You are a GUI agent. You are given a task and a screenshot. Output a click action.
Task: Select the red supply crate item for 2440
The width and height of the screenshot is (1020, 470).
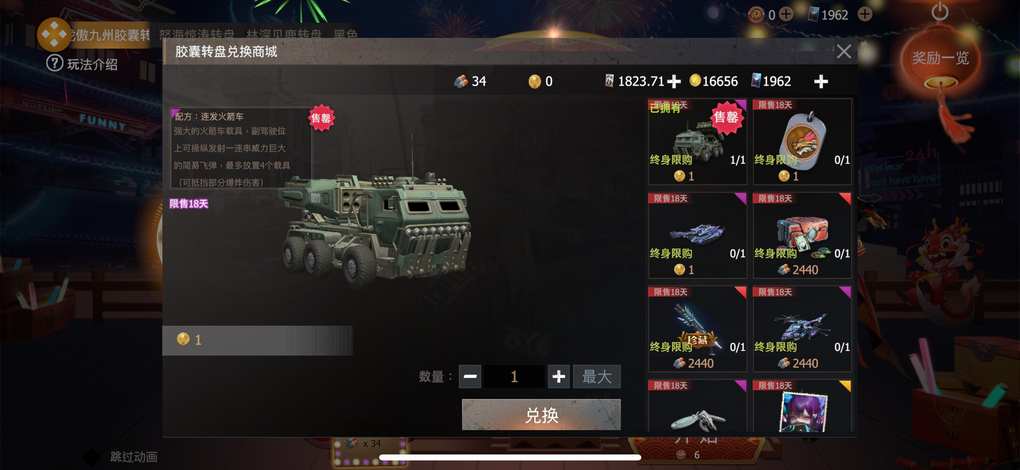802,235
